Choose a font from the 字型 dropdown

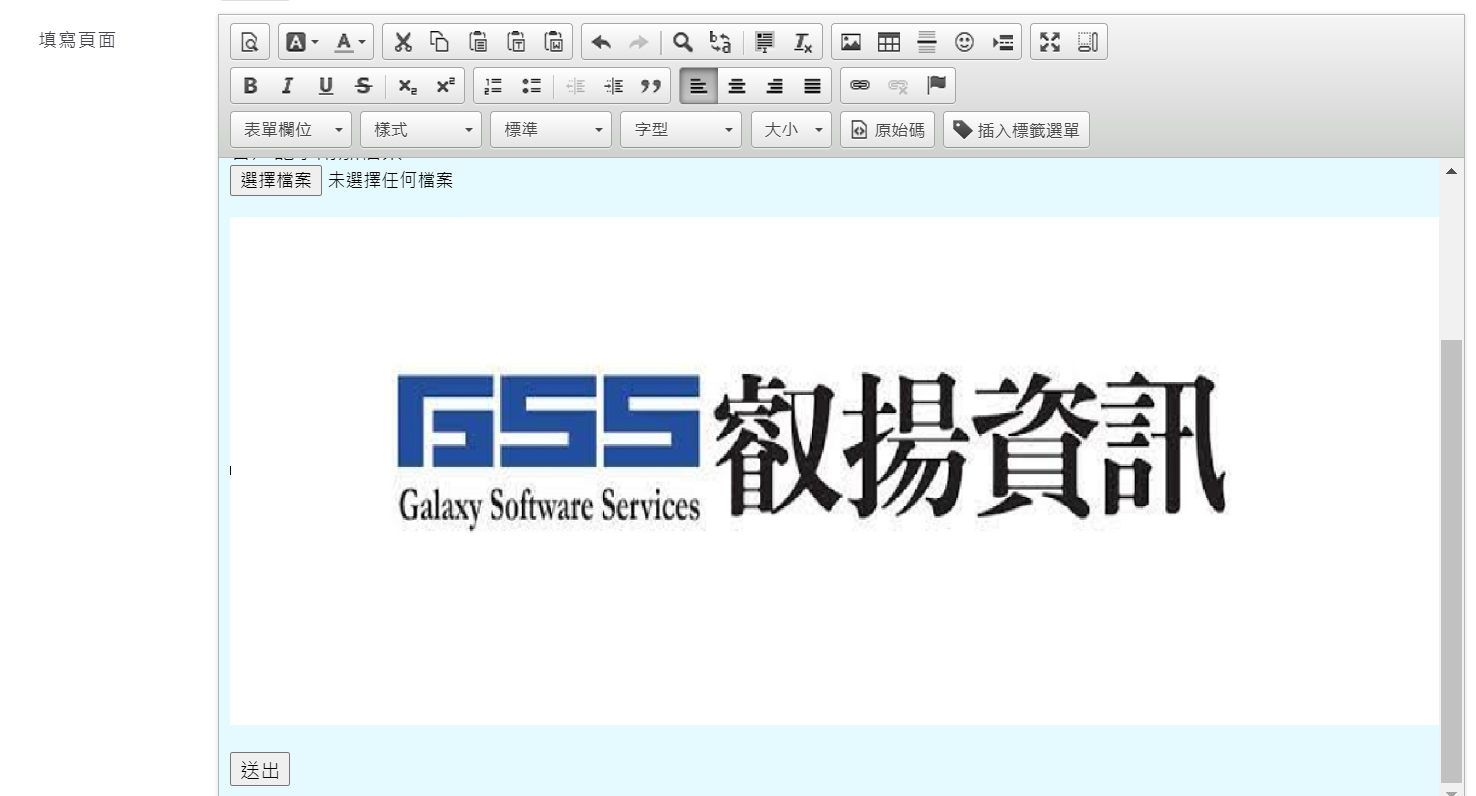click(681, 130)
